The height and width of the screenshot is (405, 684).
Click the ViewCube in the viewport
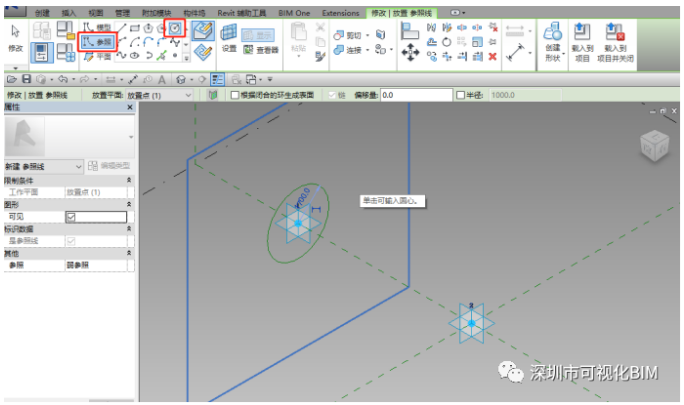(x=654, y=145)
